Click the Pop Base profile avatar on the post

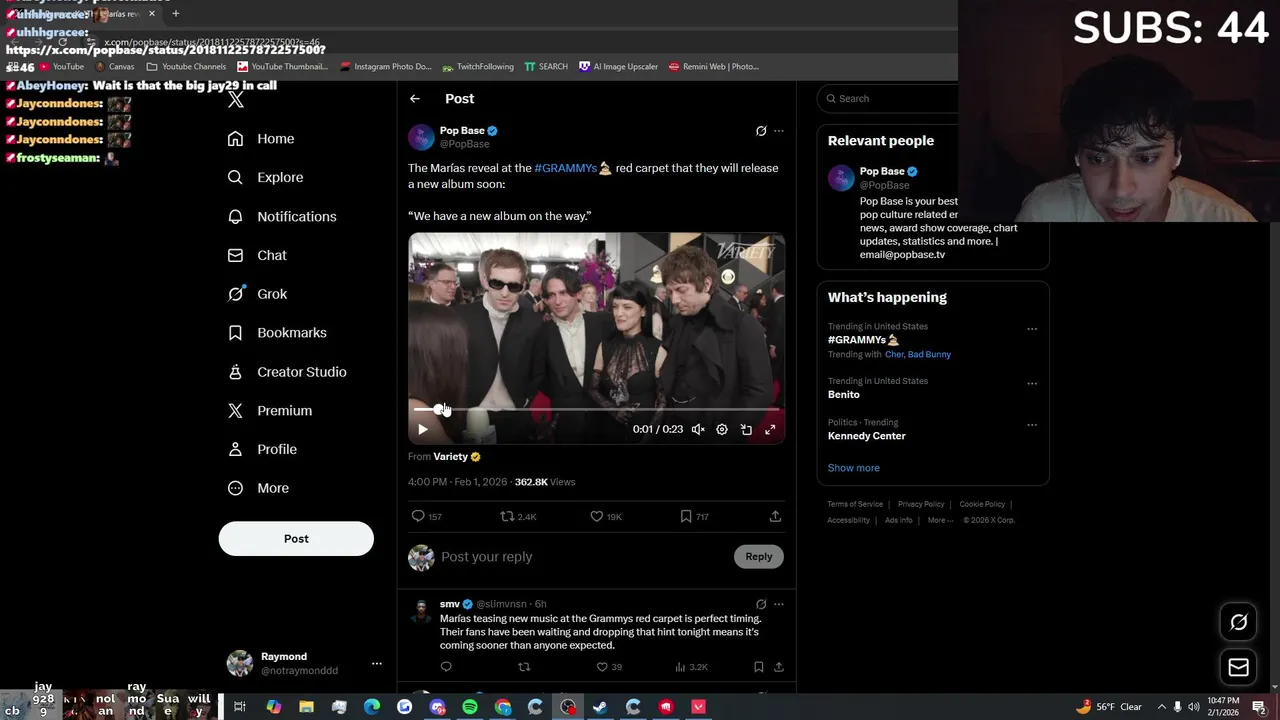(x=421, y=137)
